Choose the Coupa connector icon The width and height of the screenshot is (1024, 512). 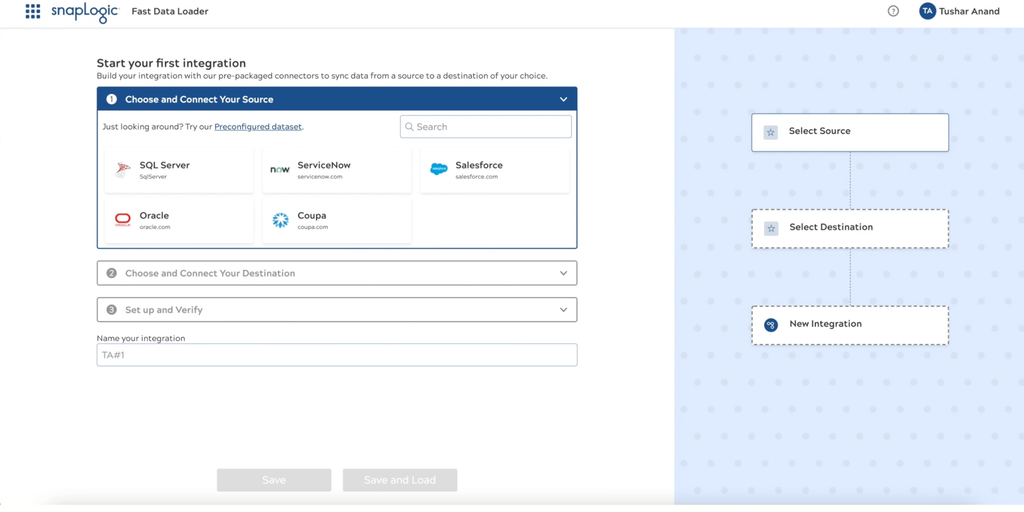pyautogui.click(x=280, y=220)
